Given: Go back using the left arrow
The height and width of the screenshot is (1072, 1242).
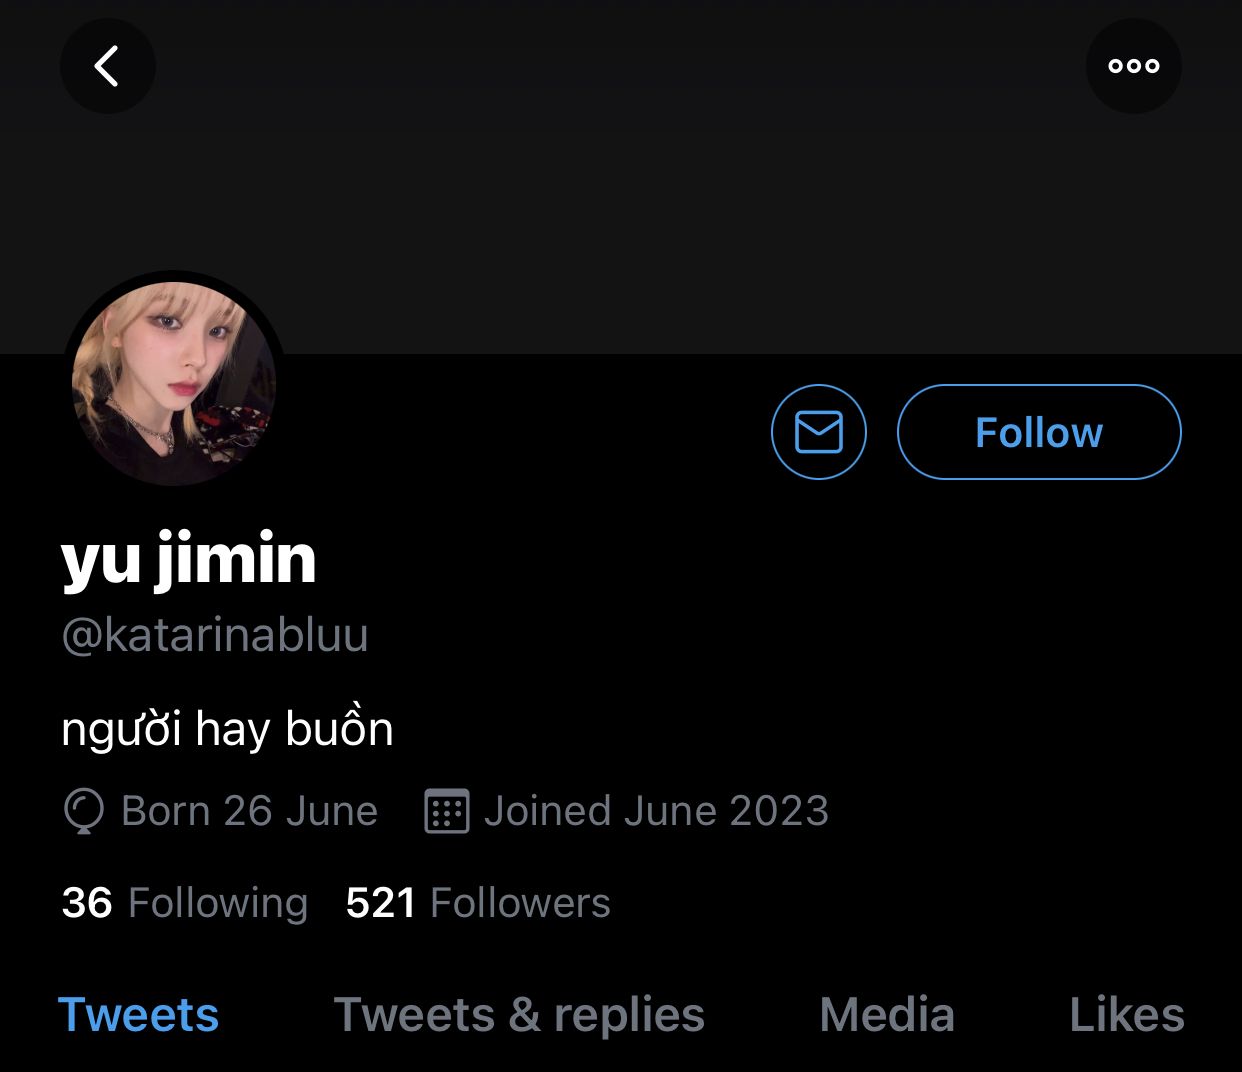Looking at the screenshot, I should [108, 66].
